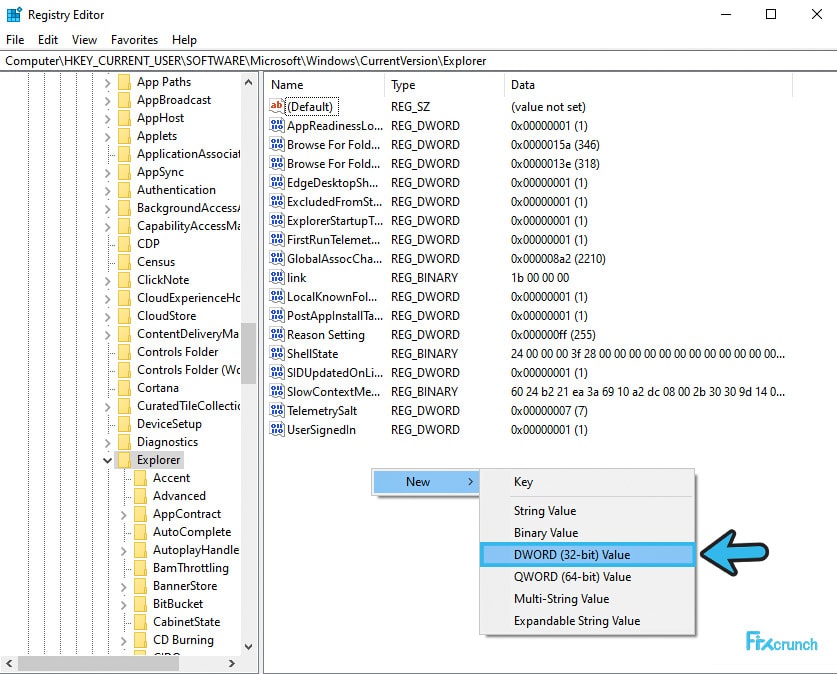Image resolution: width=837 pixels, height=674 pixels.
Task: Expand the BannerStore subkey
Action: coord(123,587)
